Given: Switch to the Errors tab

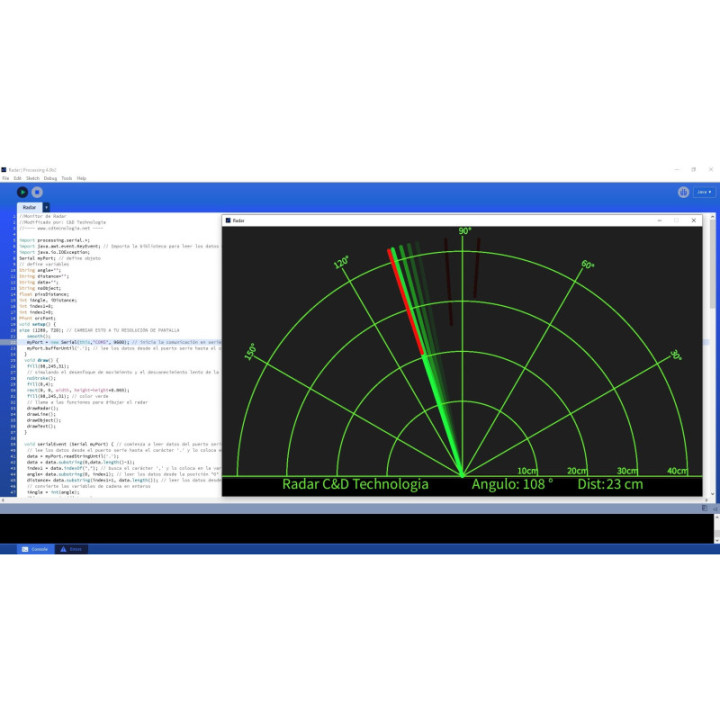Looking at the screenshot, I should (x=71, y=549).
